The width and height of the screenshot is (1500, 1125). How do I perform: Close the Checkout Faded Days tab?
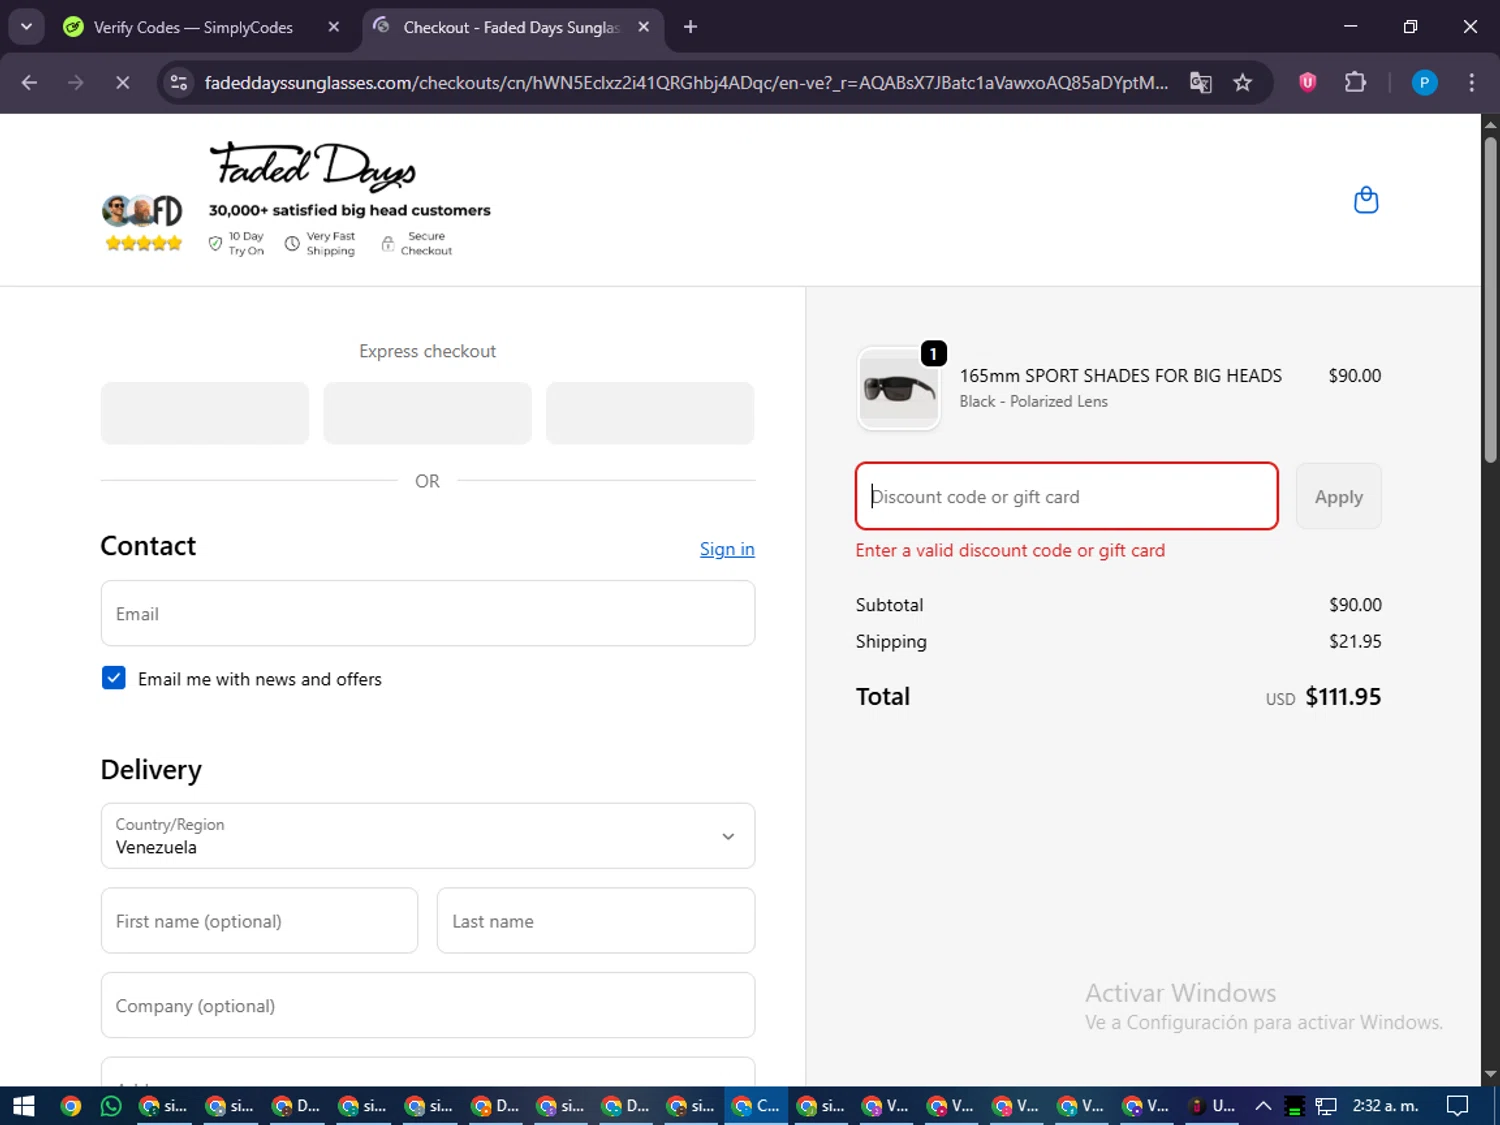(x=644, y=27)
